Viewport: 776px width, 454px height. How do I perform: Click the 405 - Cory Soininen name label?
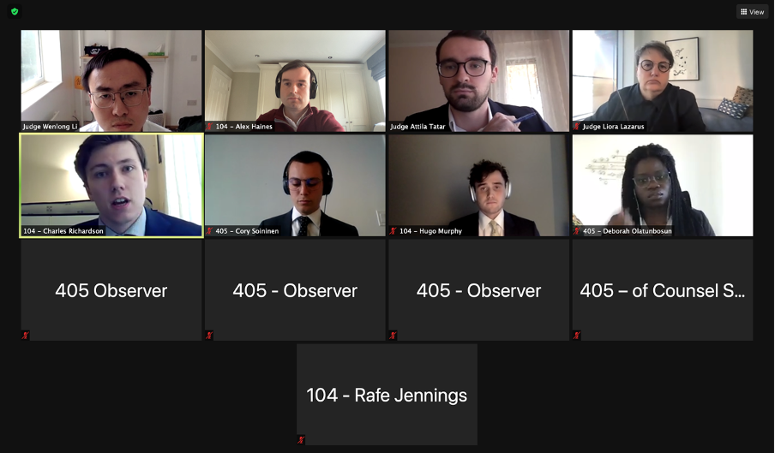pos(247,231)
